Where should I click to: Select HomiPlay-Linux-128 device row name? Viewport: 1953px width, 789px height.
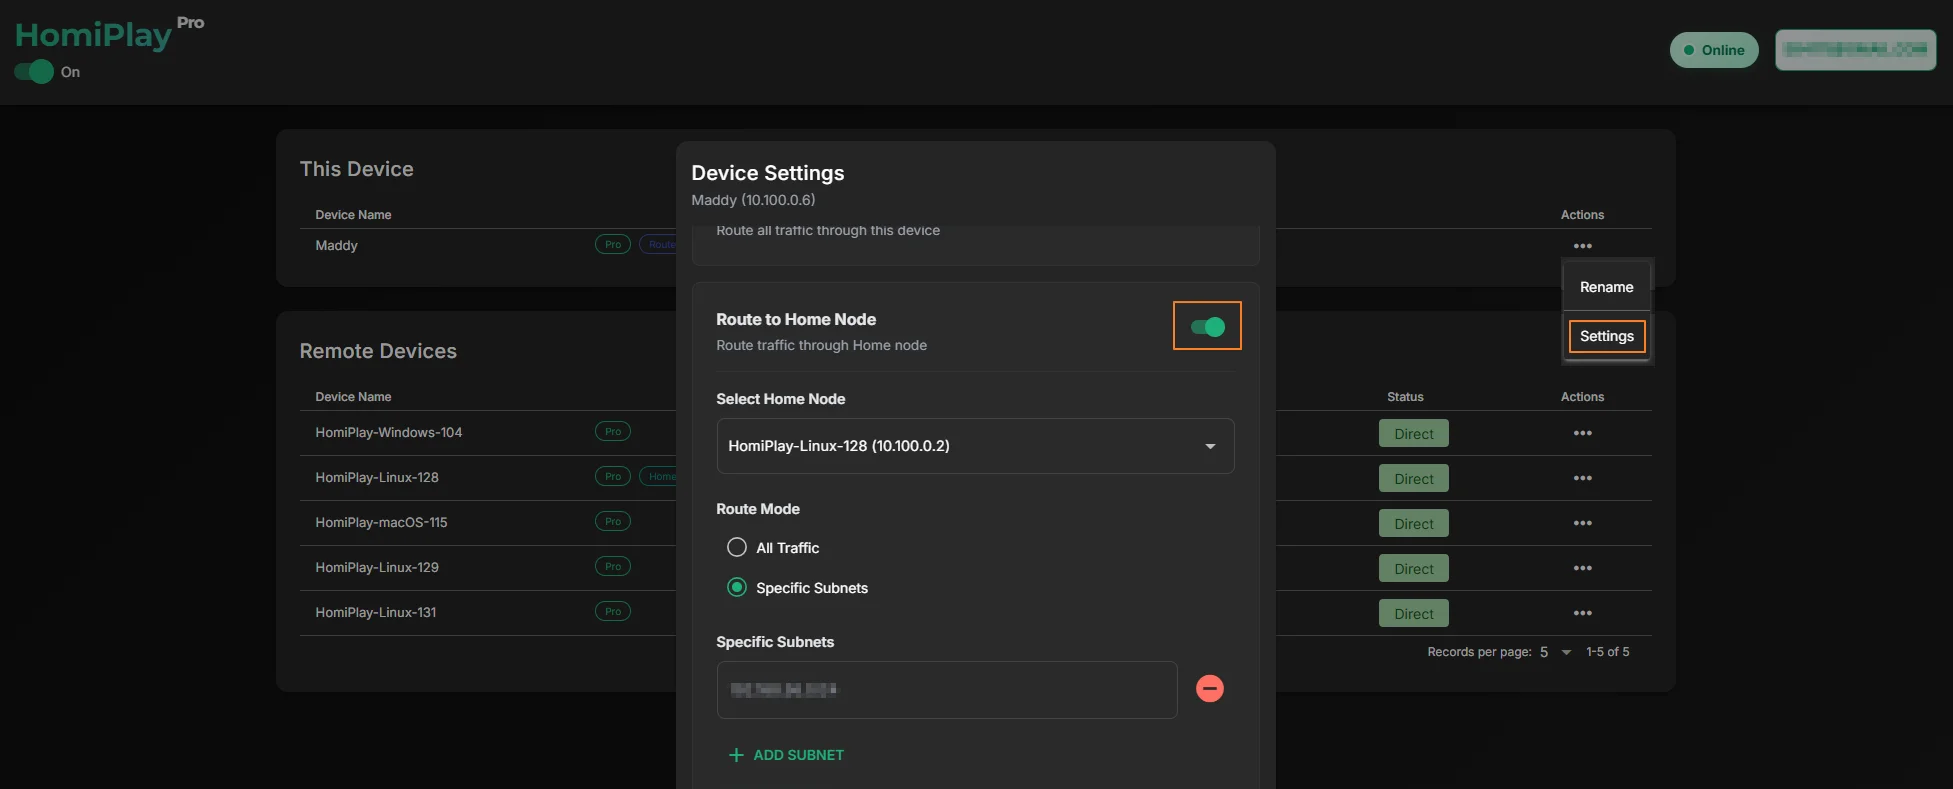click(x=377, y=478)
